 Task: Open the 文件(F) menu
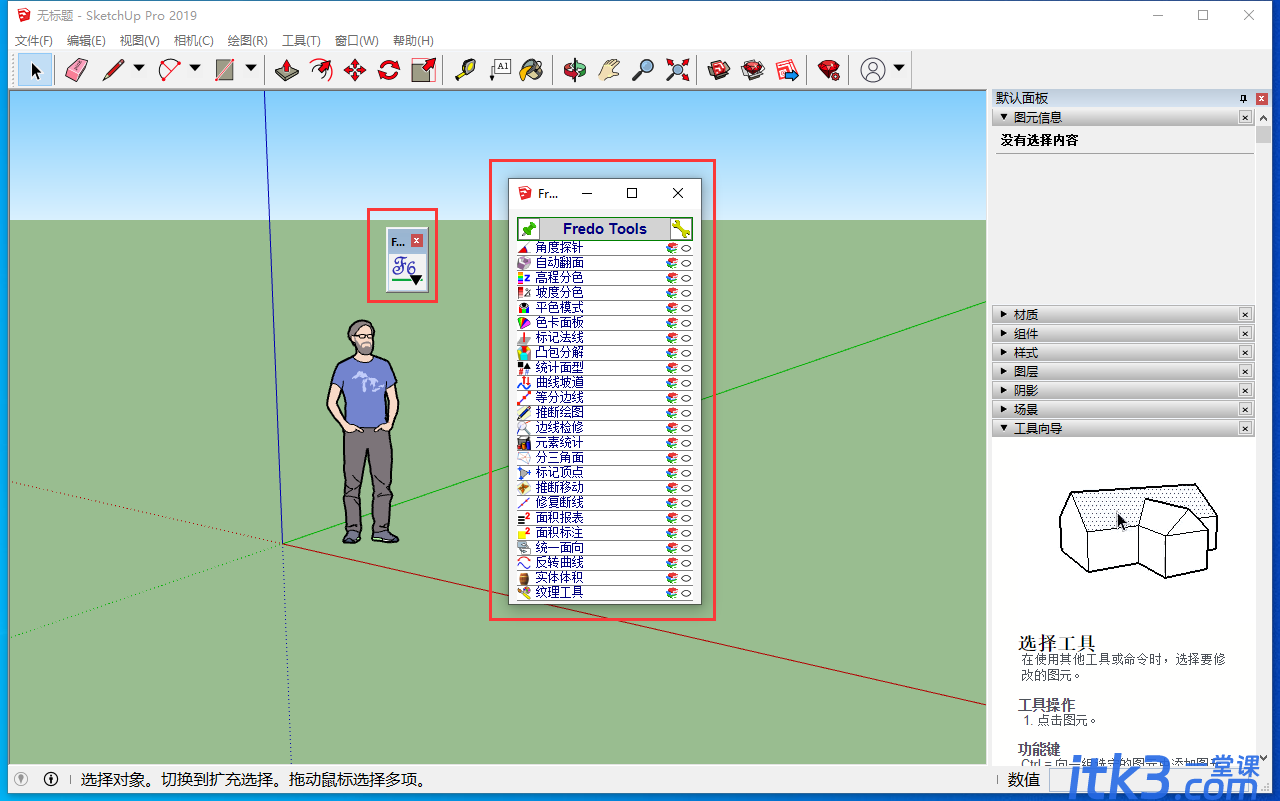pos(34,41)
